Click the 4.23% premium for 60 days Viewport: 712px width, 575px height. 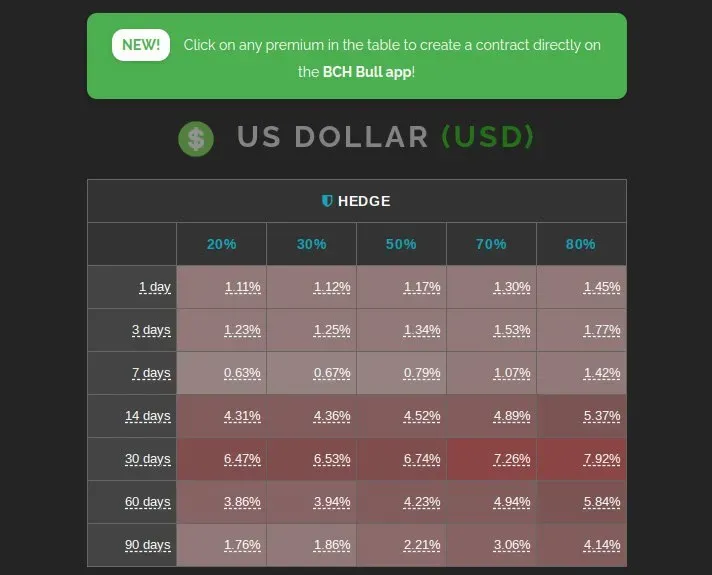(422, 502)
